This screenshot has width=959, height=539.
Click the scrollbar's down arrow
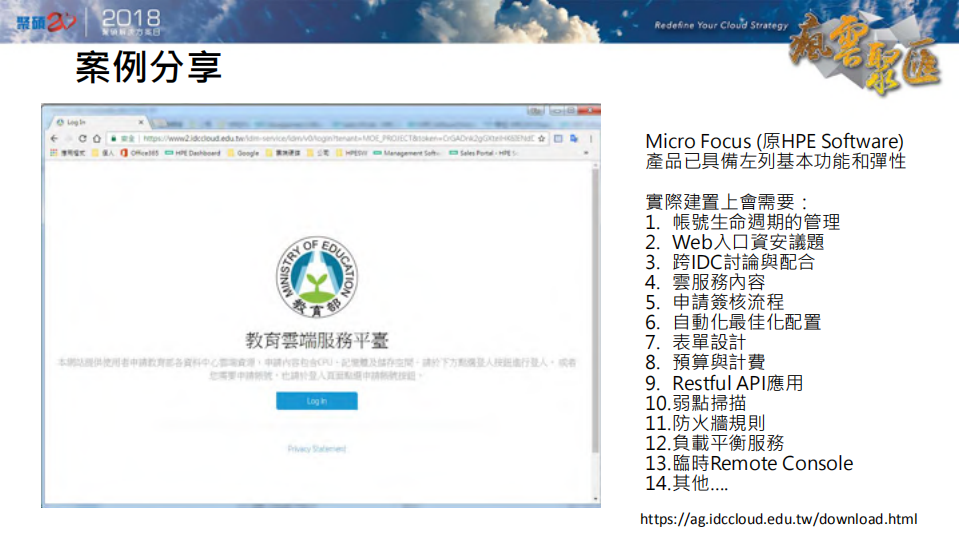(x=596, y=499)
